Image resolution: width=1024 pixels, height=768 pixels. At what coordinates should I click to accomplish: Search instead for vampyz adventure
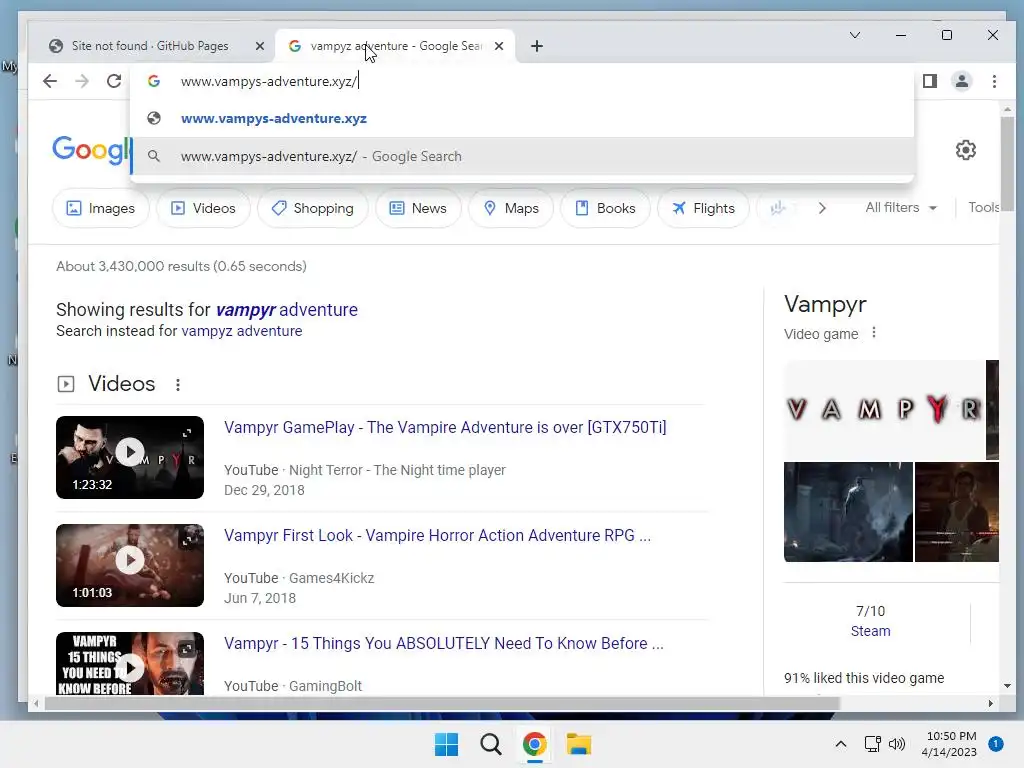click(242, 331)
